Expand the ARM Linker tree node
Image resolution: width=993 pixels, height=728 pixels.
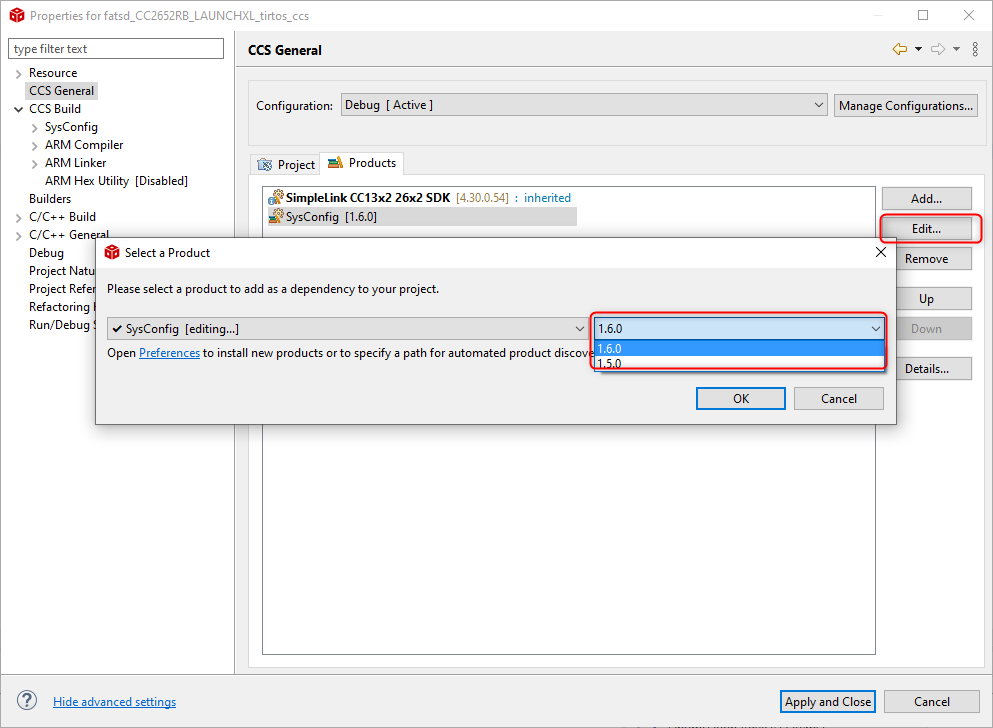pos(34,164)
